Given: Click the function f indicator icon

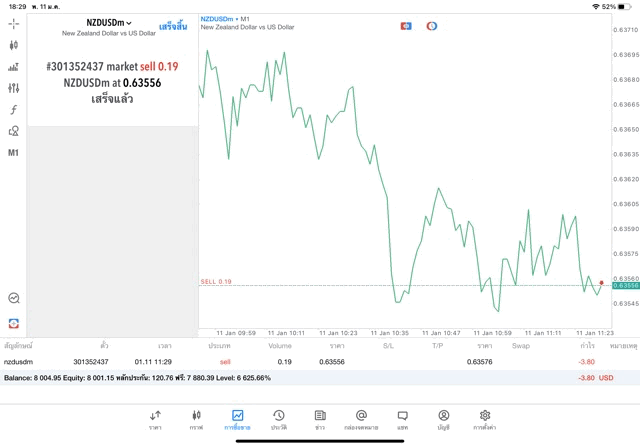Looking at the screenshot, I should 13,109.
